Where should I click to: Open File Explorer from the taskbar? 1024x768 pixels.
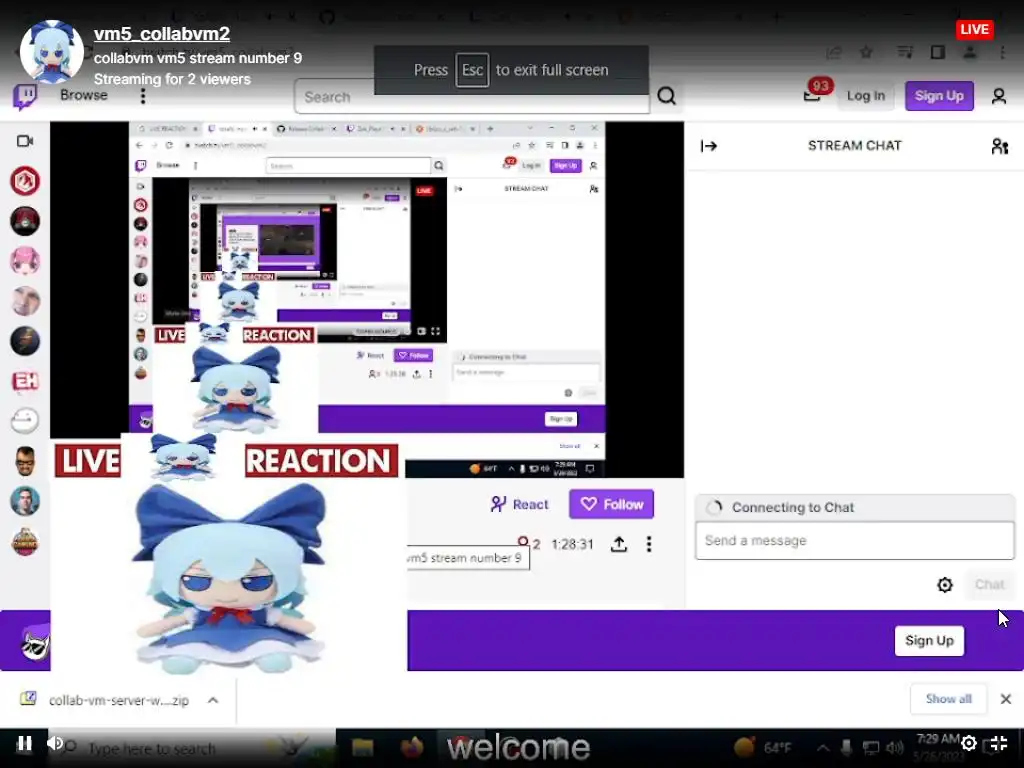(362, 747)
